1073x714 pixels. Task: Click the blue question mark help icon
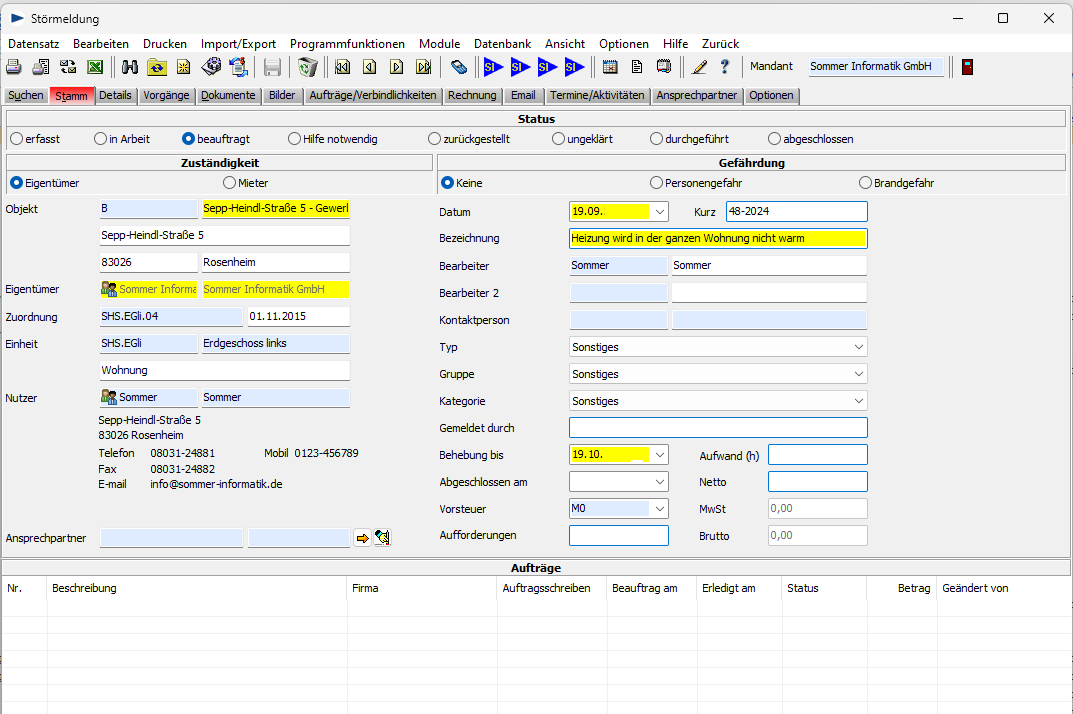pyautogui.click(x=725, y=67)
